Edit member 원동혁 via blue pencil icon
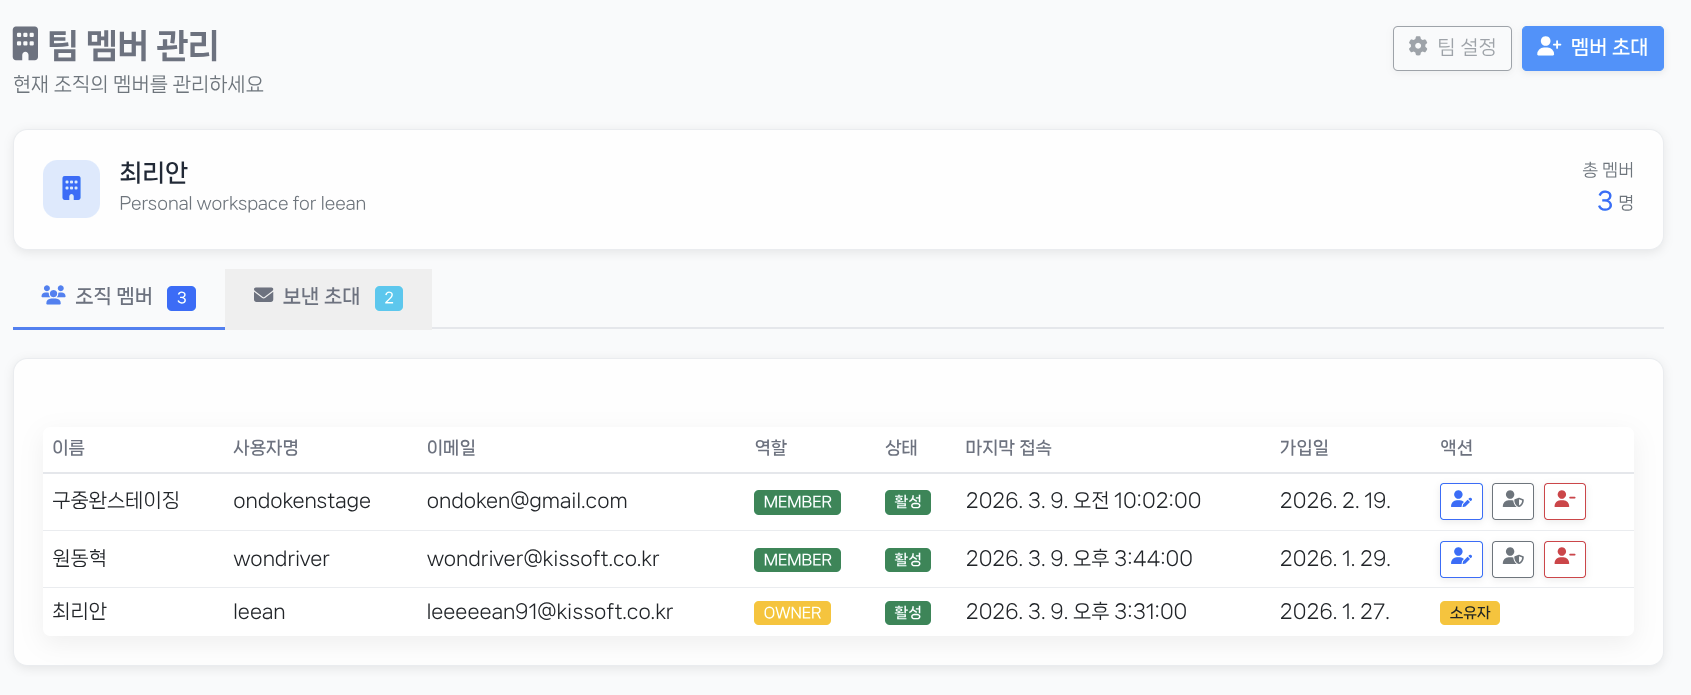Screen dimensions: 1691x695 (1461, 559)
